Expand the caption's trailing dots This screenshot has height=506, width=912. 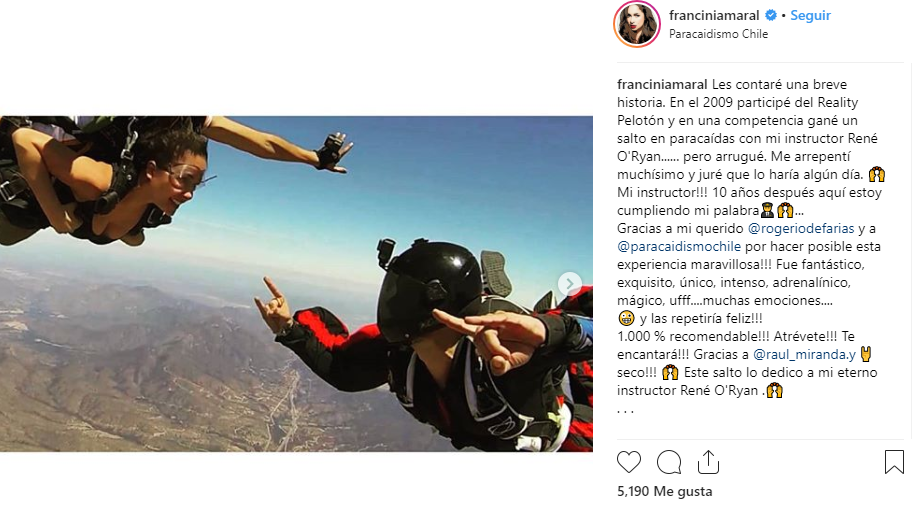point(625,410)
